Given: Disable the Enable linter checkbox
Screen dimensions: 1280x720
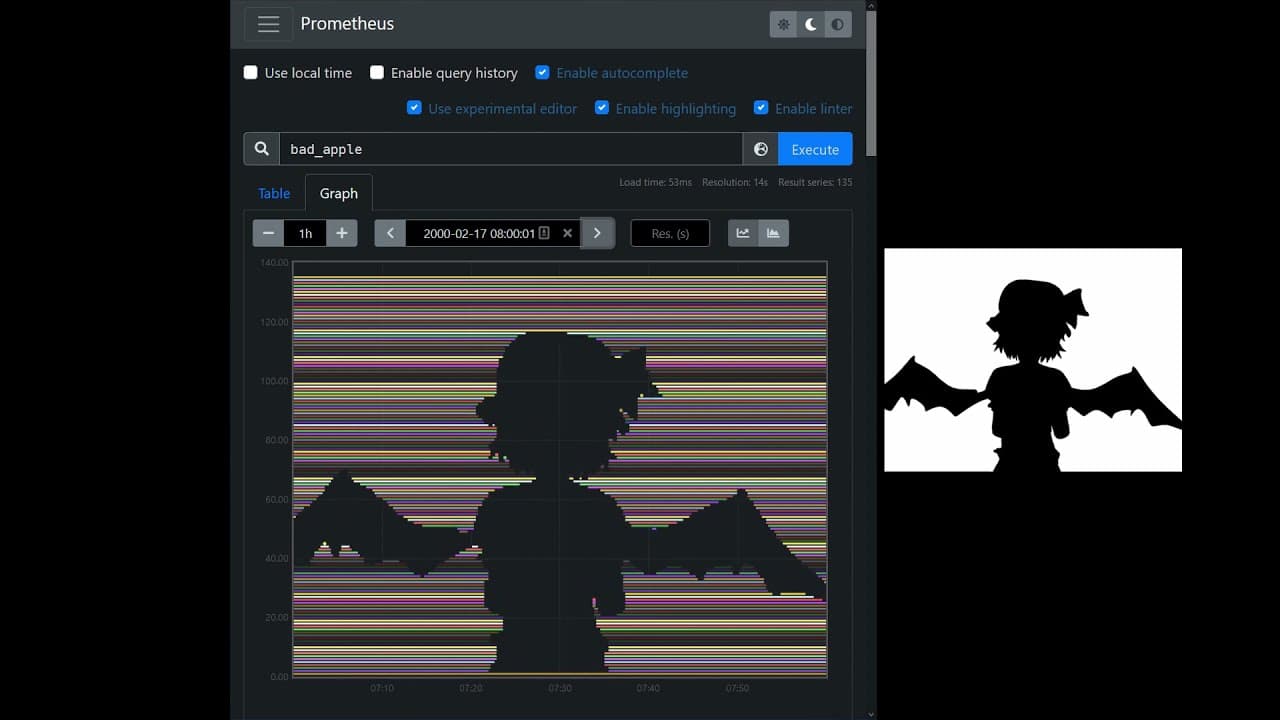Looking at the screenshot, I should point(761,108).
